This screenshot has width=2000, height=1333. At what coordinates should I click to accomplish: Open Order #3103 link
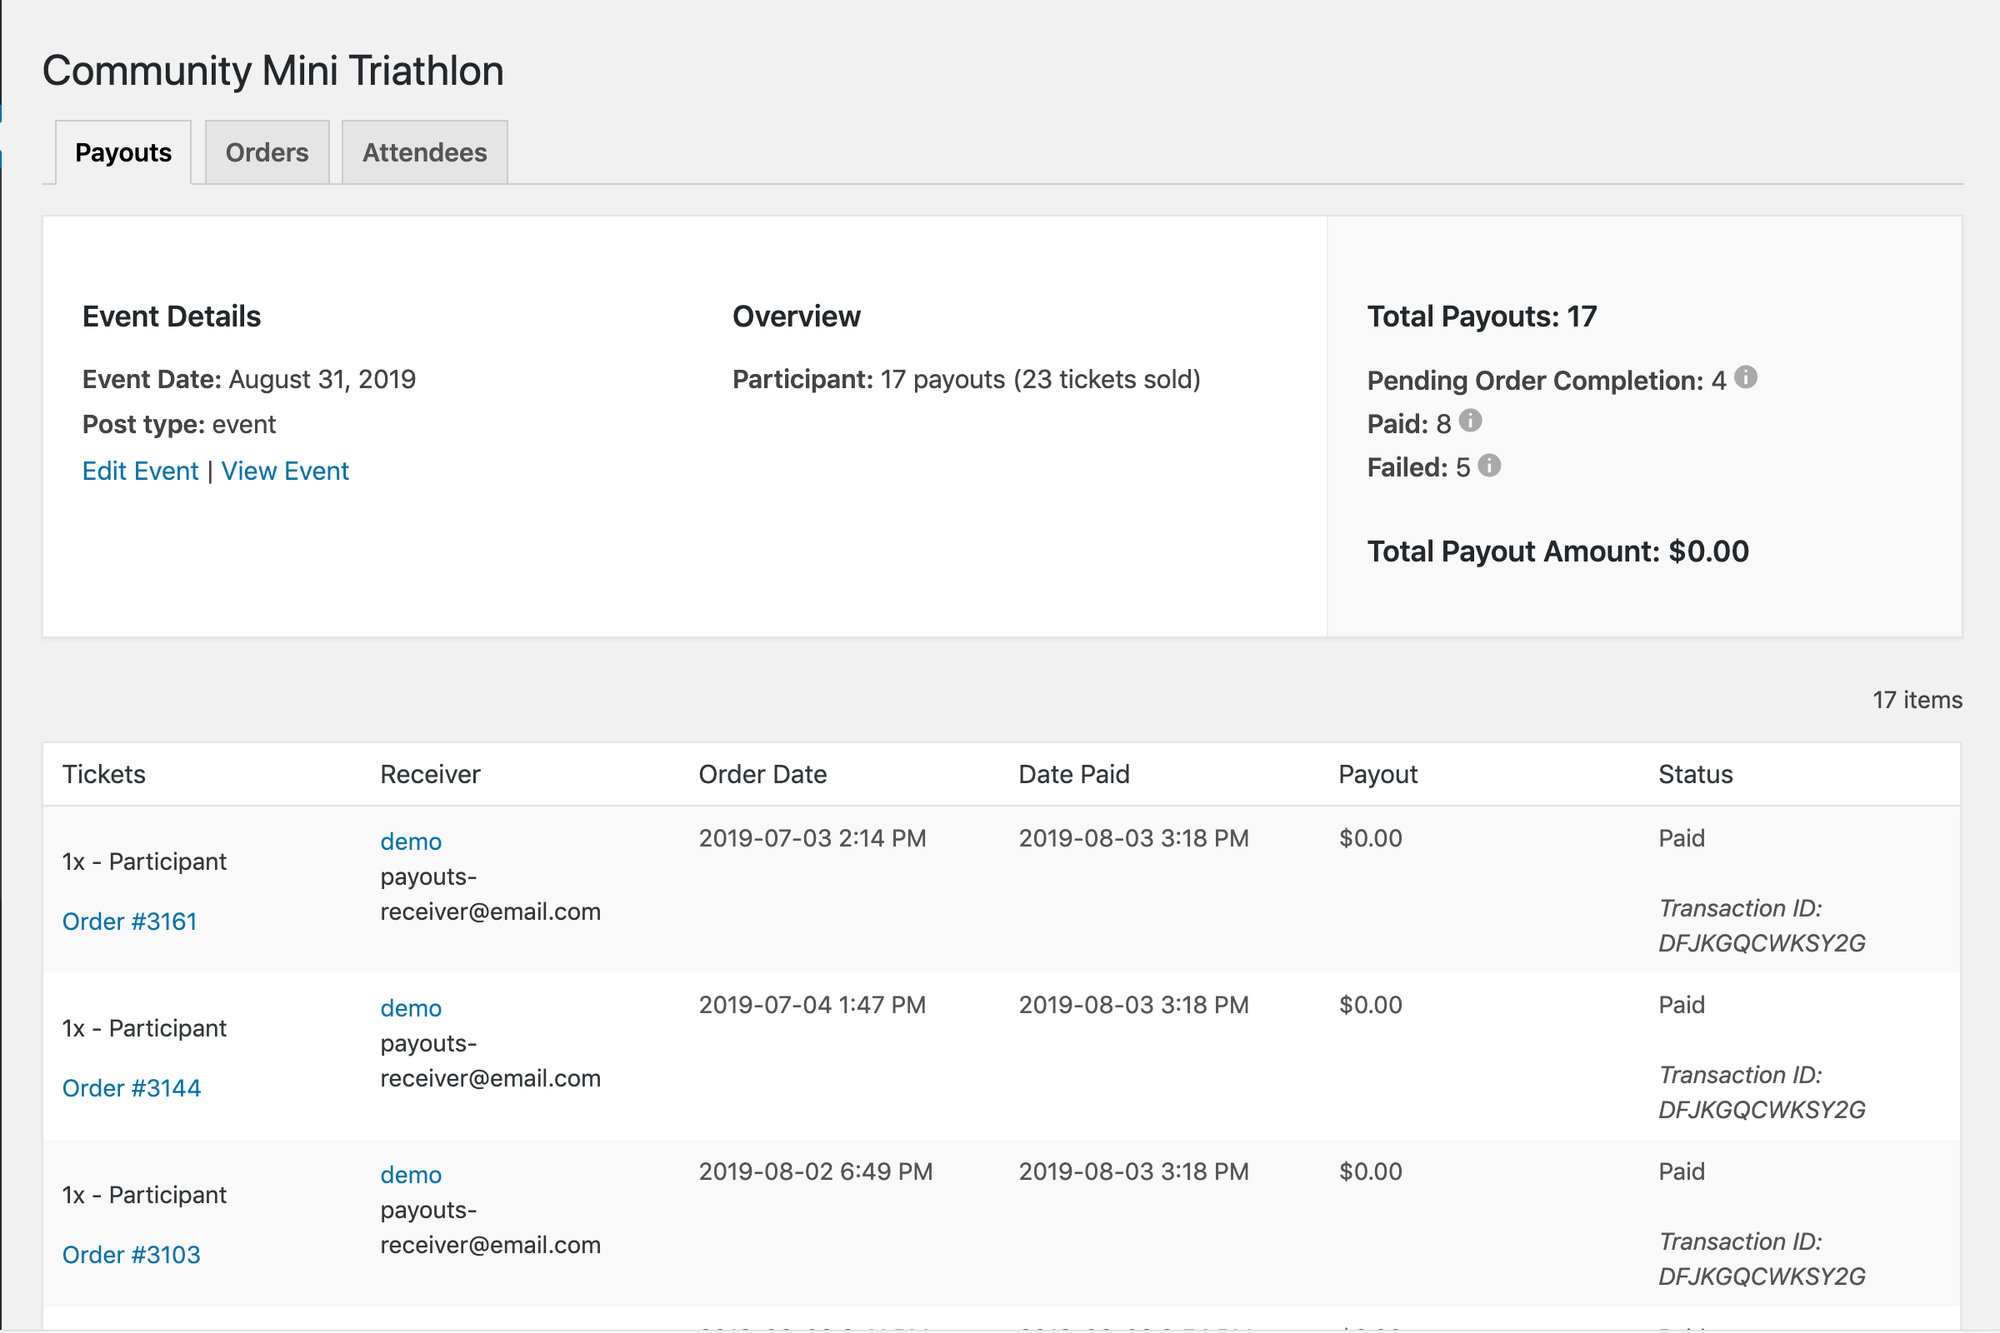(x=131, y=1254)
